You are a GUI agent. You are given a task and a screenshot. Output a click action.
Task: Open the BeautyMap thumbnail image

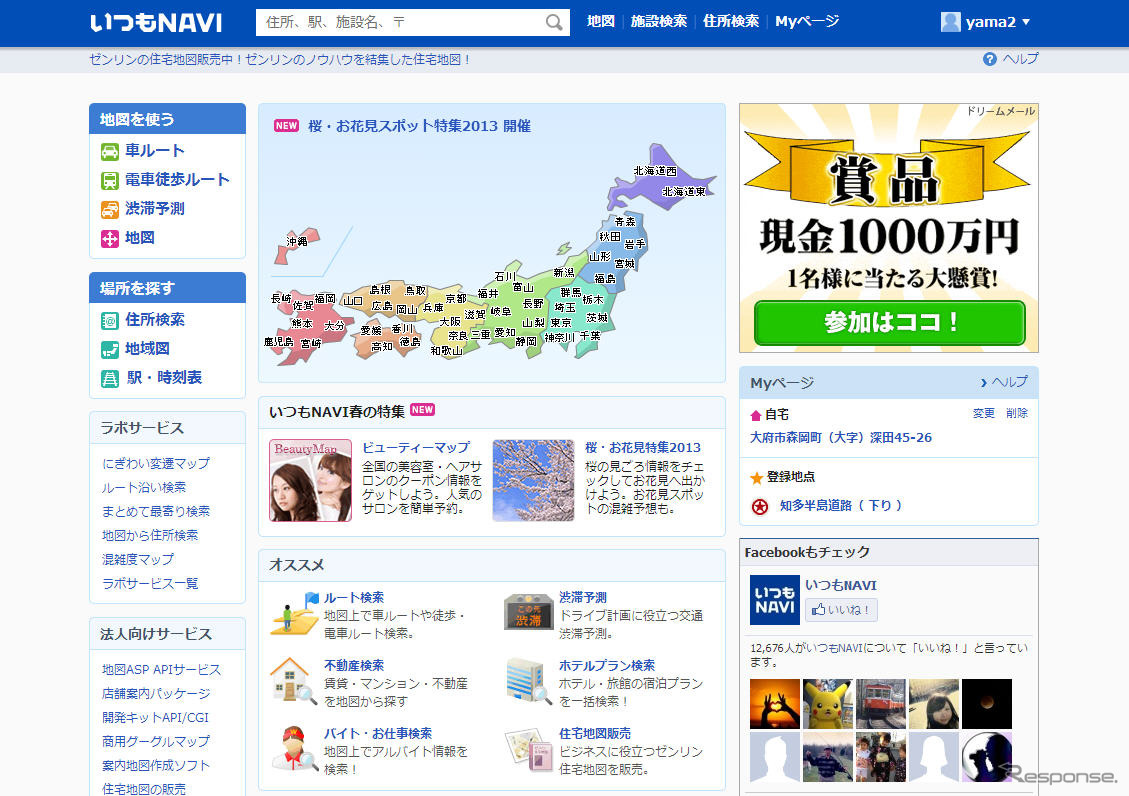pyautogui.click(x=310, y=480)
